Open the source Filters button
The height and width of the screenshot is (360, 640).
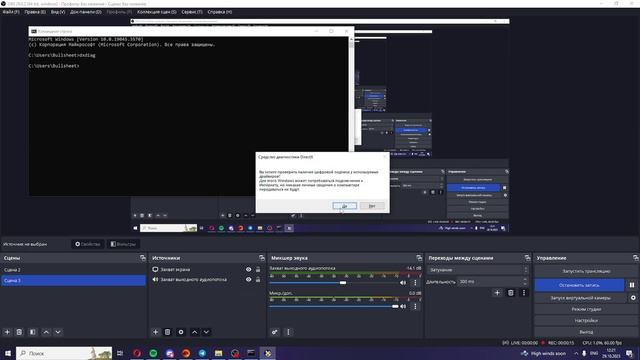[x=123, y=244]
